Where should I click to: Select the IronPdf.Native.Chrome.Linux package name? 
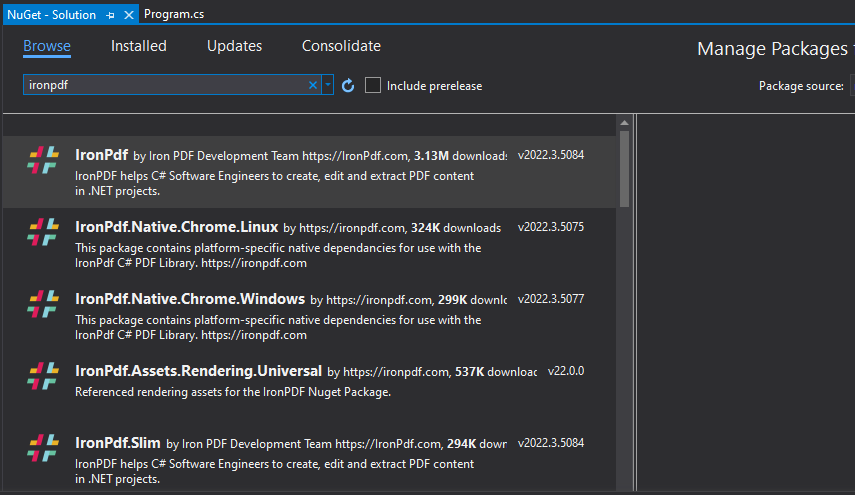(x=177, y=227)
